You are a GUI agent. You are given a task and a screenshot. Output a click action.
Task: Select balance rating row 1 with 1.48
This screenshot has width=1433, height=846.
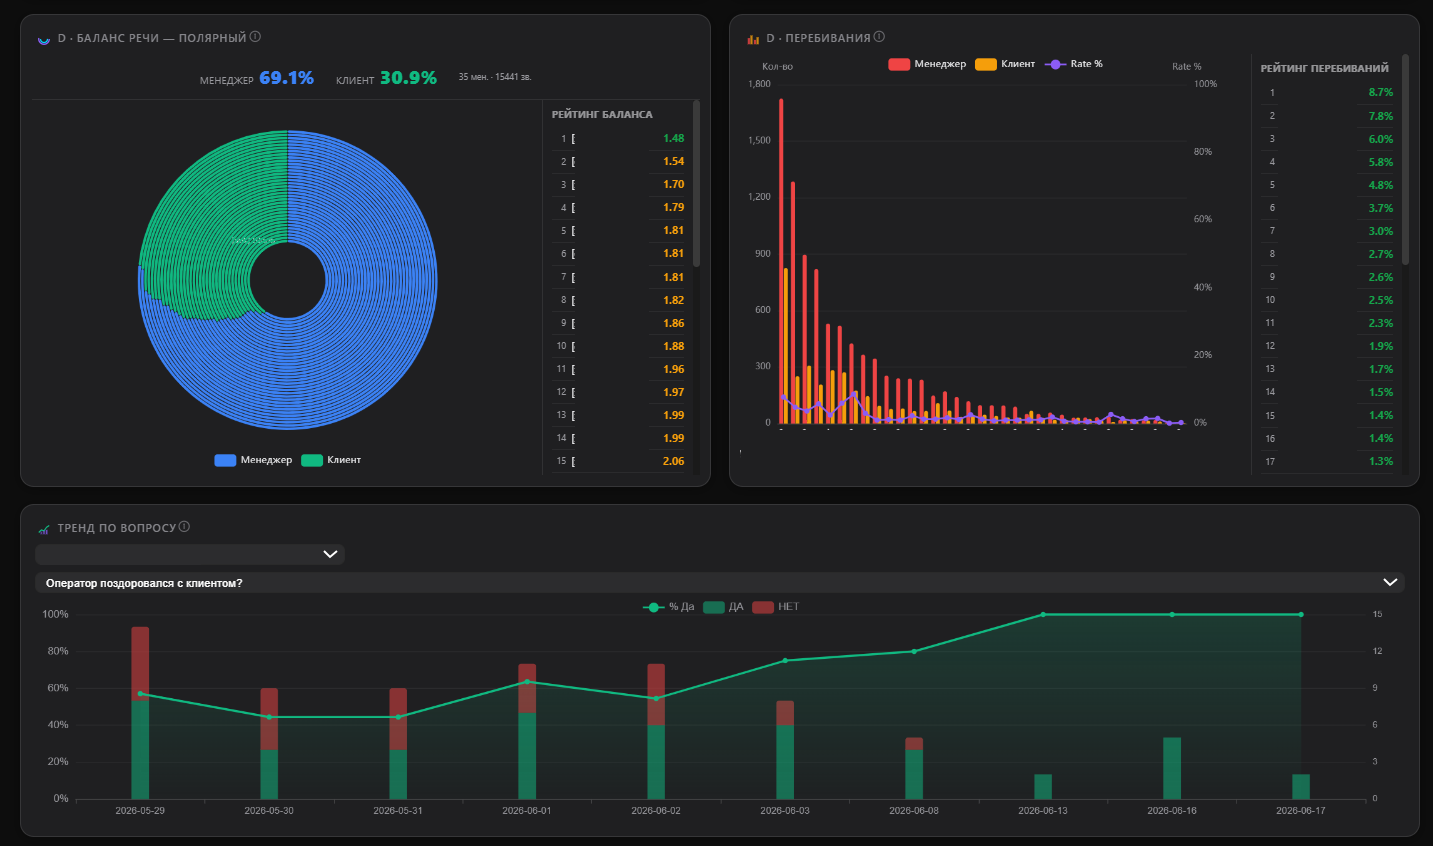tap(620, 139)
